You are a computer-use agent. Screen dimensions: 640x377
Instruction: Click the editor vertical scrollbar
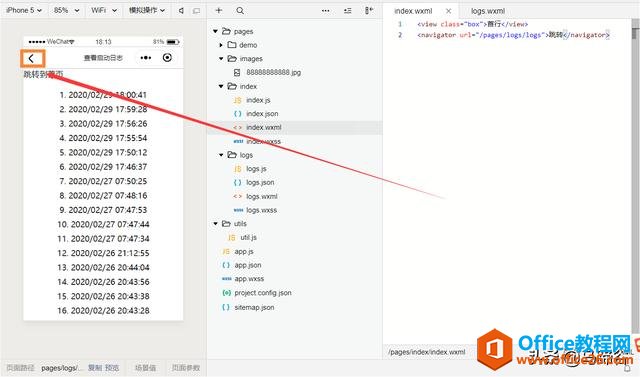(x=635, y=175)
